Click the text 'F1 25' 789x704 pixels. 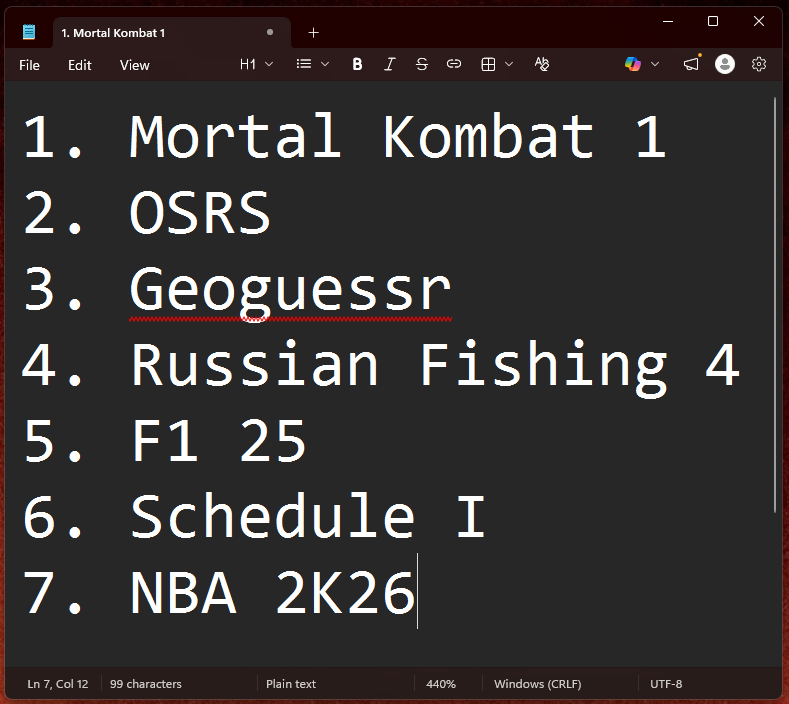(218, 441)
